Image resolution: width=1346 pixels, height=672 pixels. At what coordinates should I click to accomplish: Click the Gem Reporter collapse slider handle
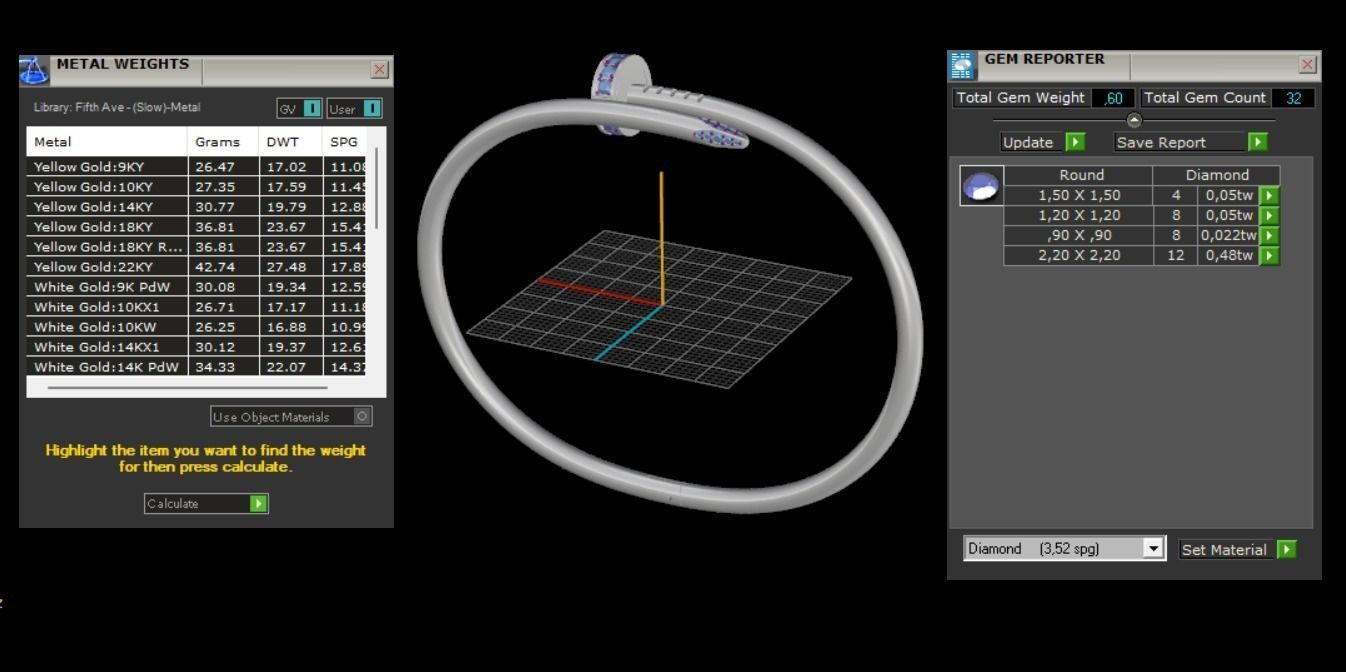(x=1134, y=120)
